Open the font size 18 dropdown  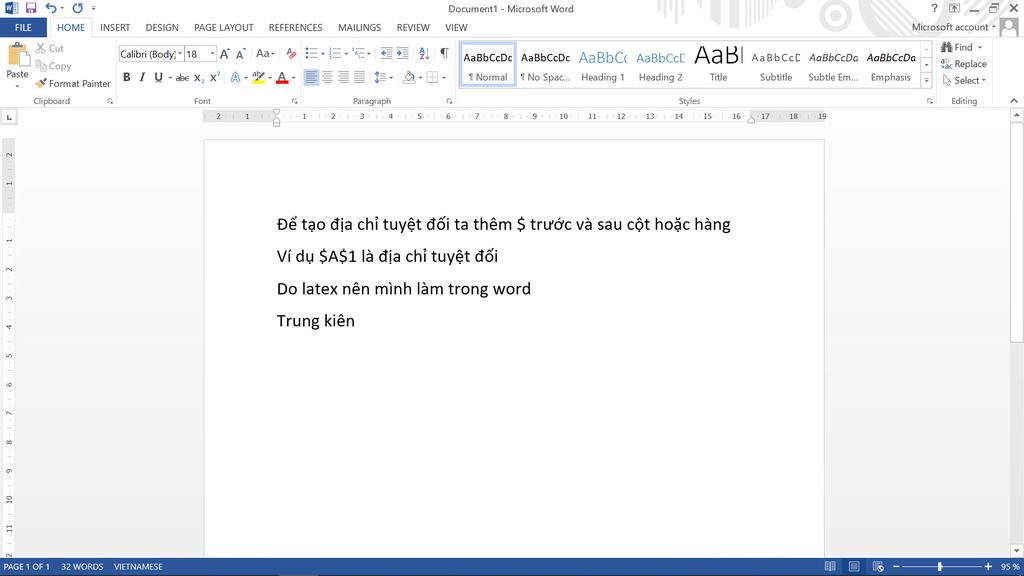(212, 54)
